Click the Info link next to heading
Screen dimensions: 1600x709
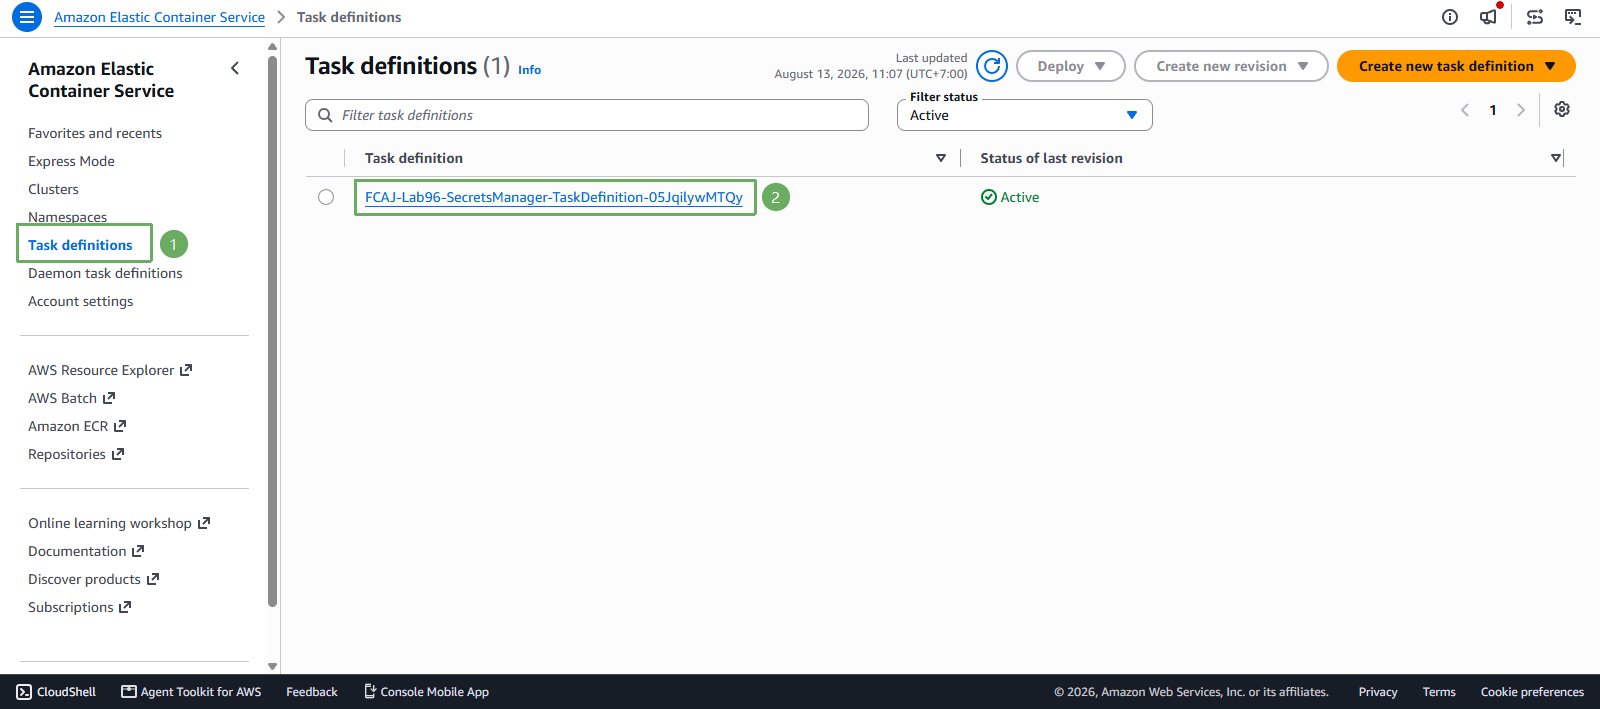[x=529, y=70]
